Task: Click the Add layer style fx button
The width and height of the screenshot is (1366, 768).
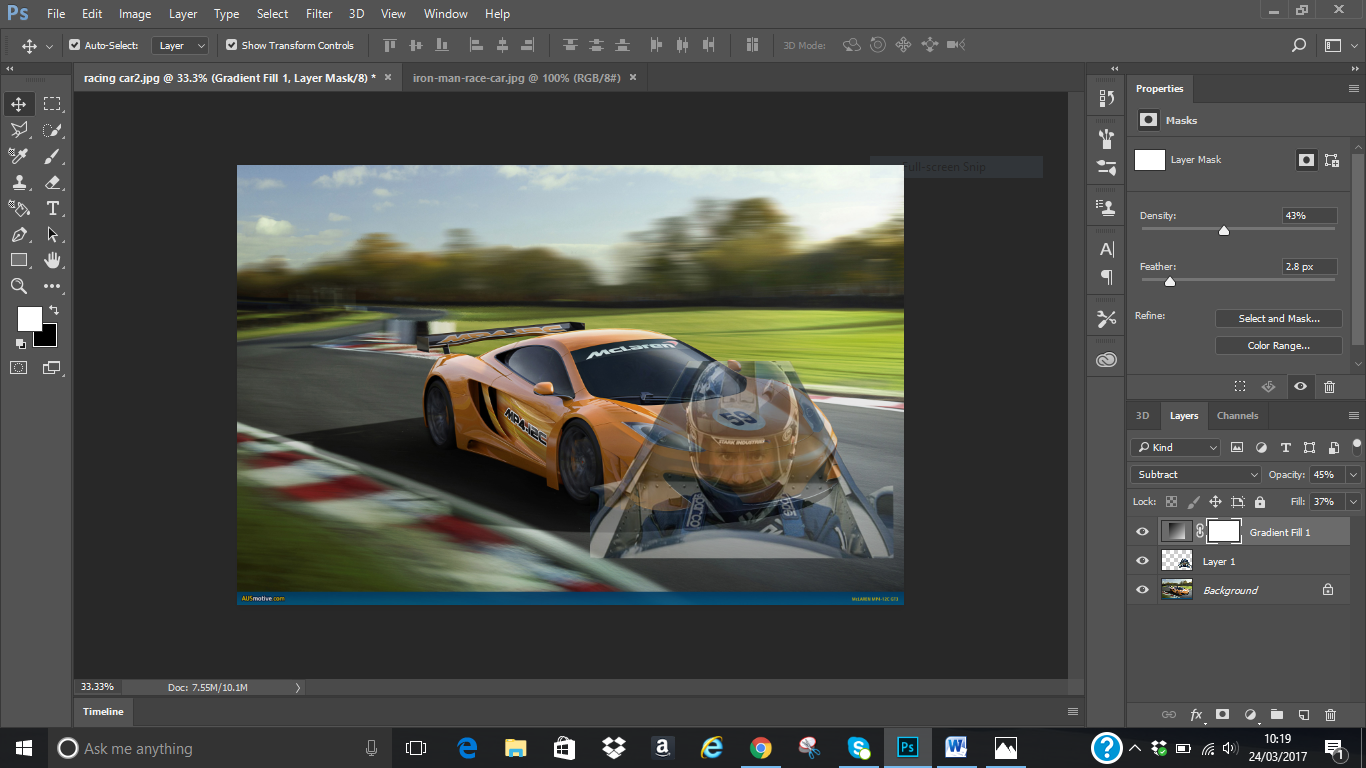Action: [1196, 714]
